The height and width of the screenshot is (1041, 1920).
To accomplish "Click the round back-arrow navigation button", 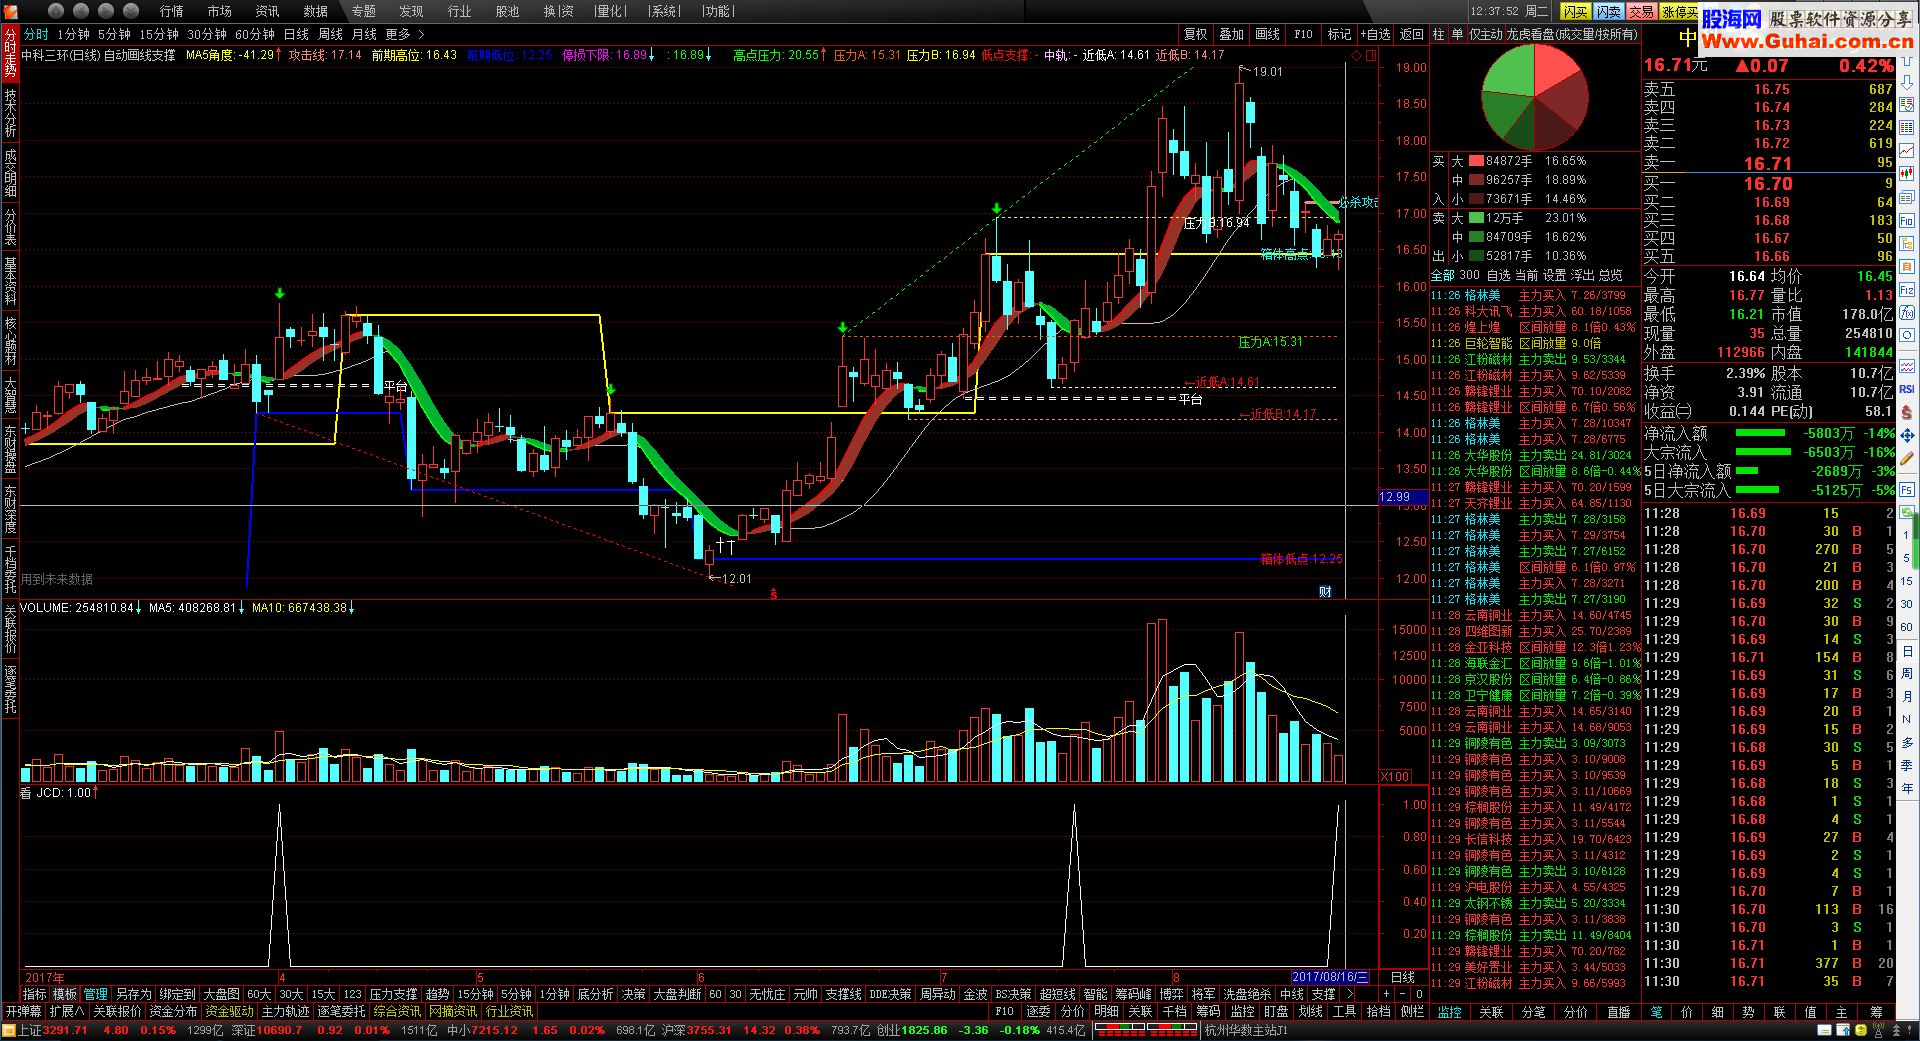I will point(82,11).
